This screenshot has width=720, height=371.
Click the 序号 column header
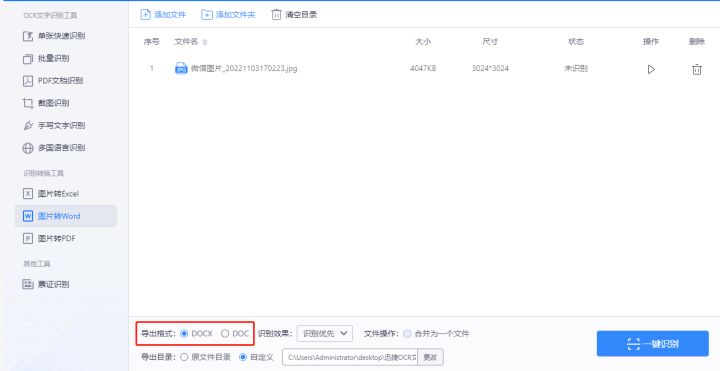click(152, 41)
